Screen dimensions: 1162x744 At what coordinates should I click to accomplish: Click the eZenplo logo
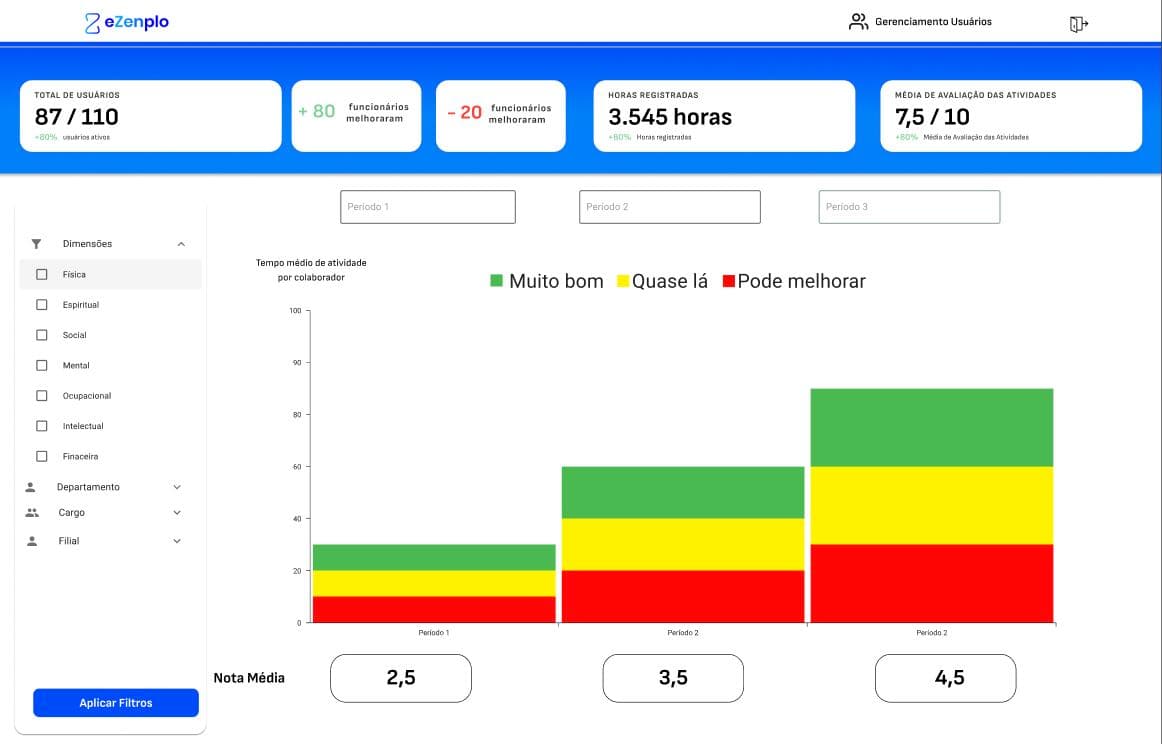click(x=127, y=22)
